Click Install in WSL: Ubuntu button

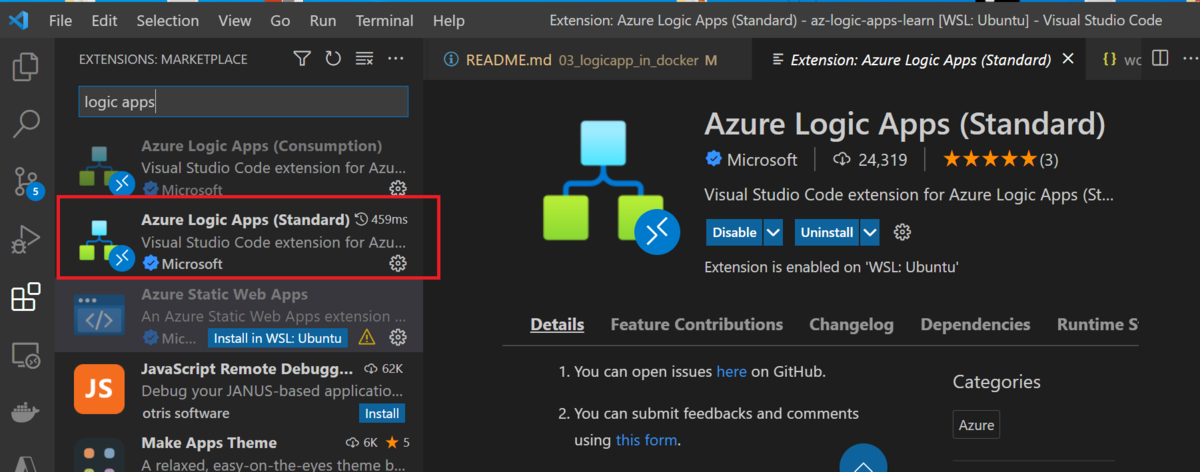pos(278,337)
